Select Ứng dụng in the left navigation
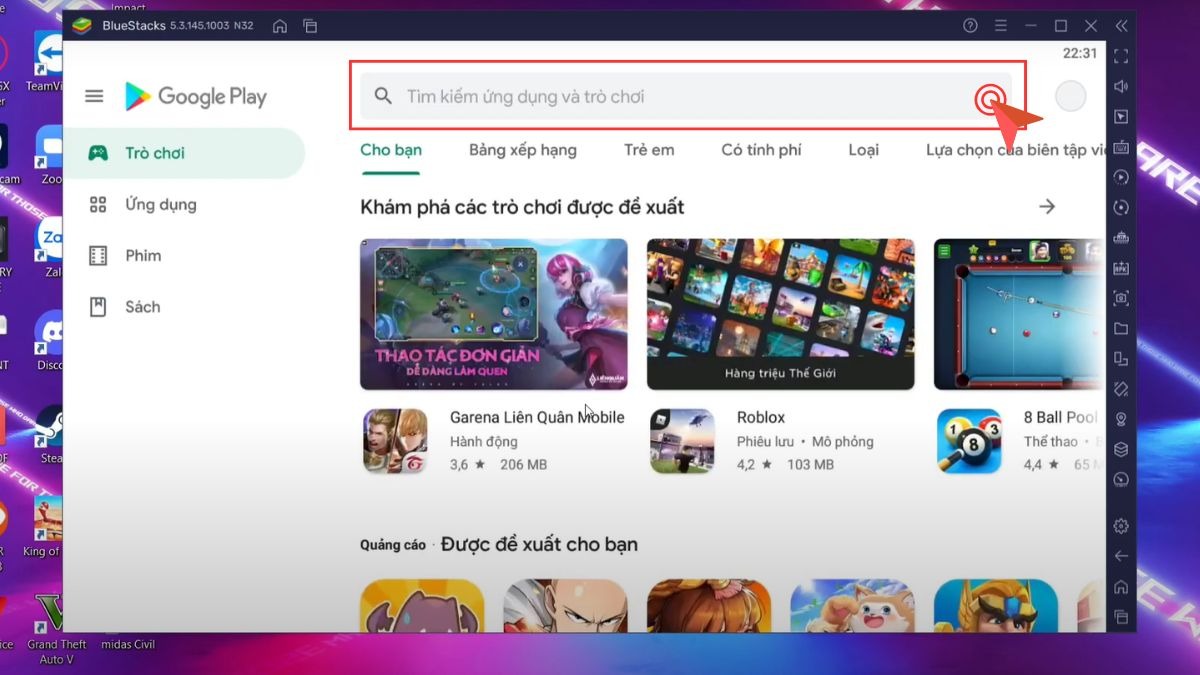 [x=184, y=204]
